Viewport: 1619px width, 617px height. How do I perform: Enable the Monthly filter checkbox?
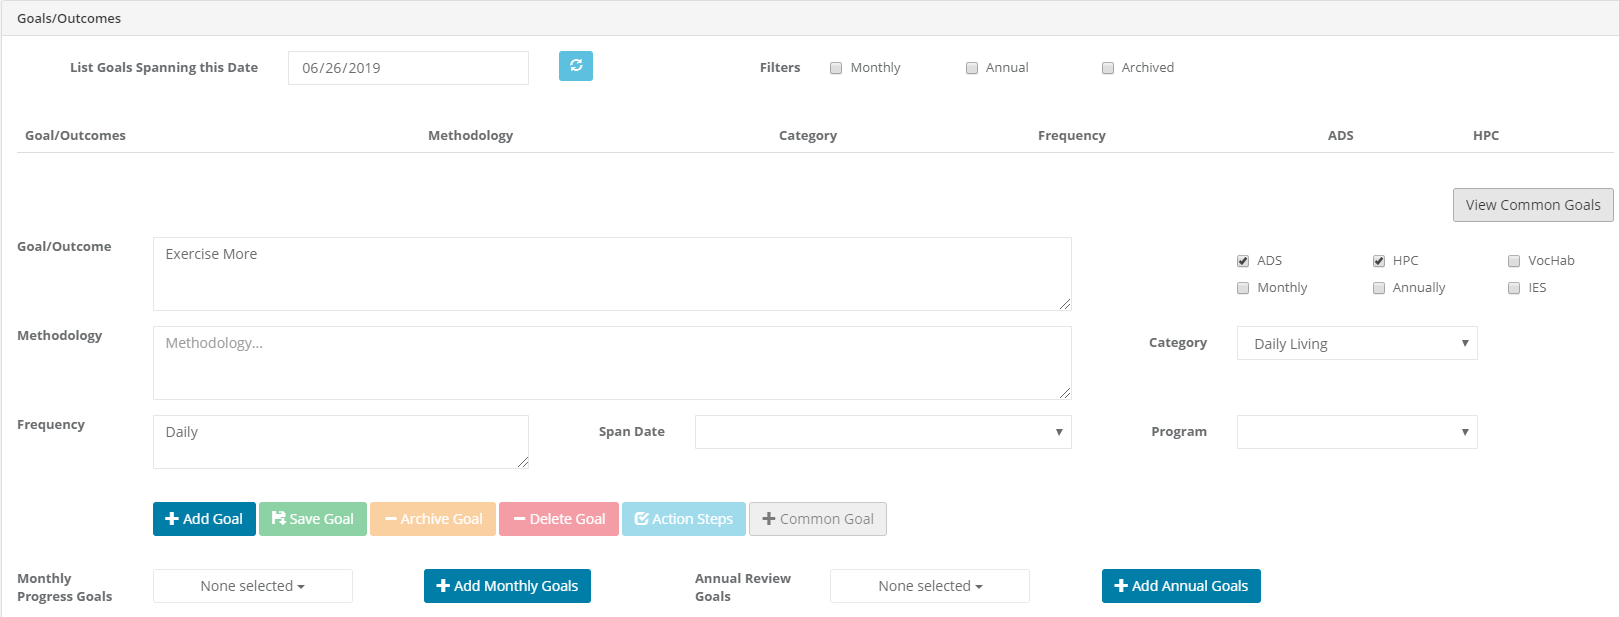click(x=836, y=68)
